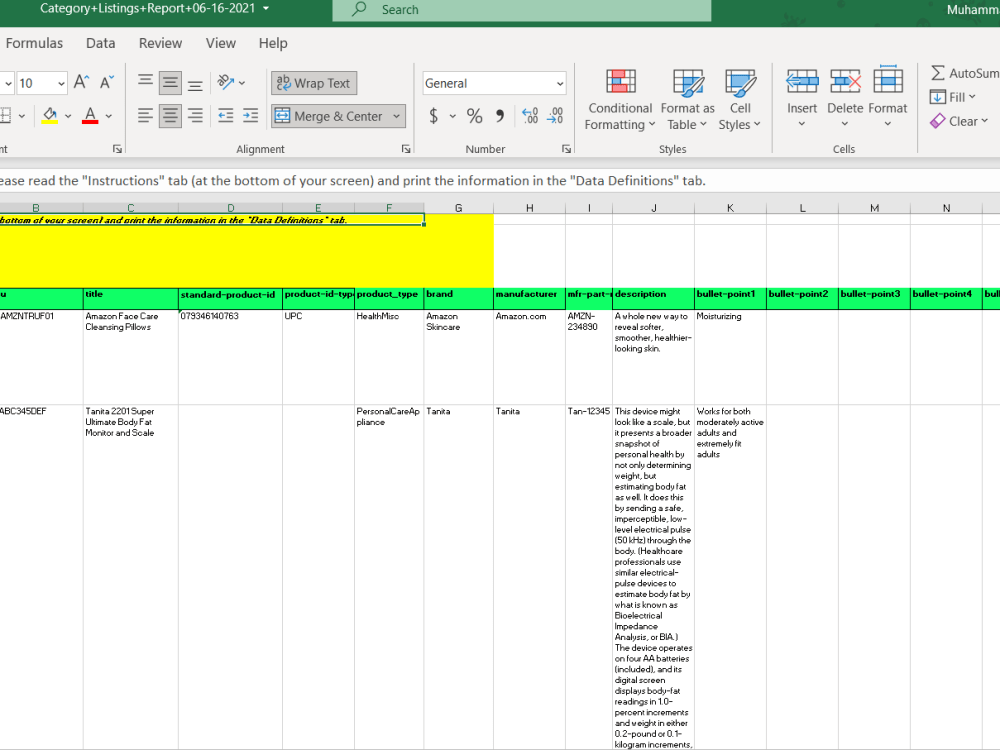1000x750 pixels.
Task: Open Cell Styles gallery
Action: click(740, 99)
